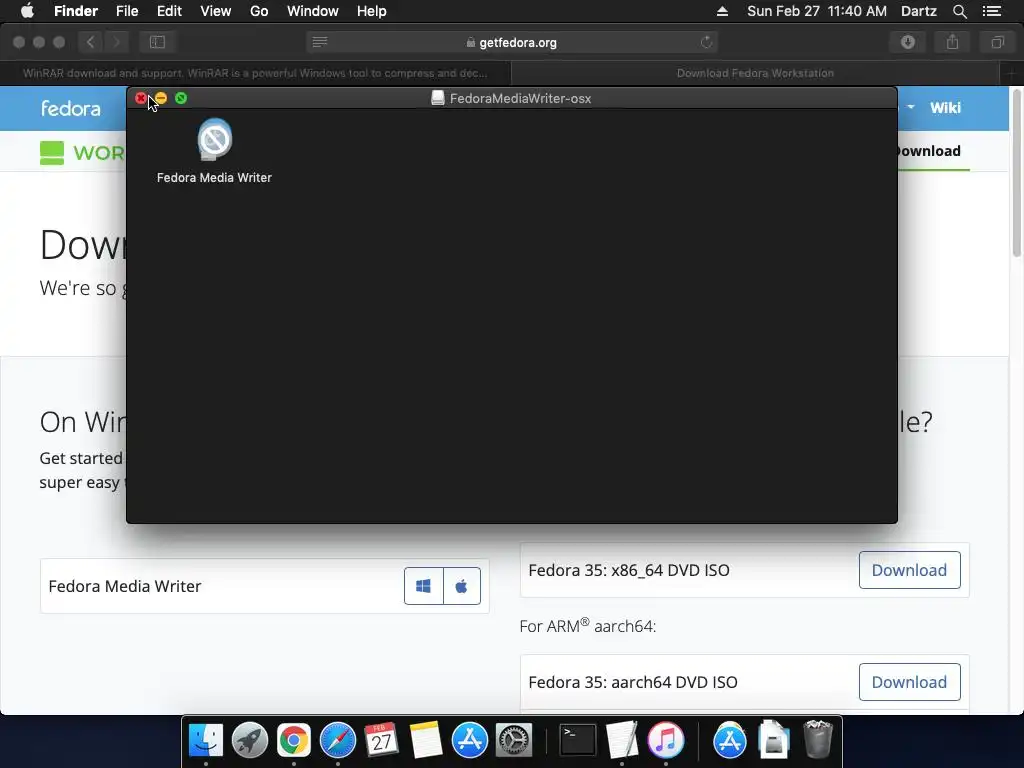Screen dimensions: 1024x768
Task: Open Google Chrome from the Dock
Action: [294, 740]
